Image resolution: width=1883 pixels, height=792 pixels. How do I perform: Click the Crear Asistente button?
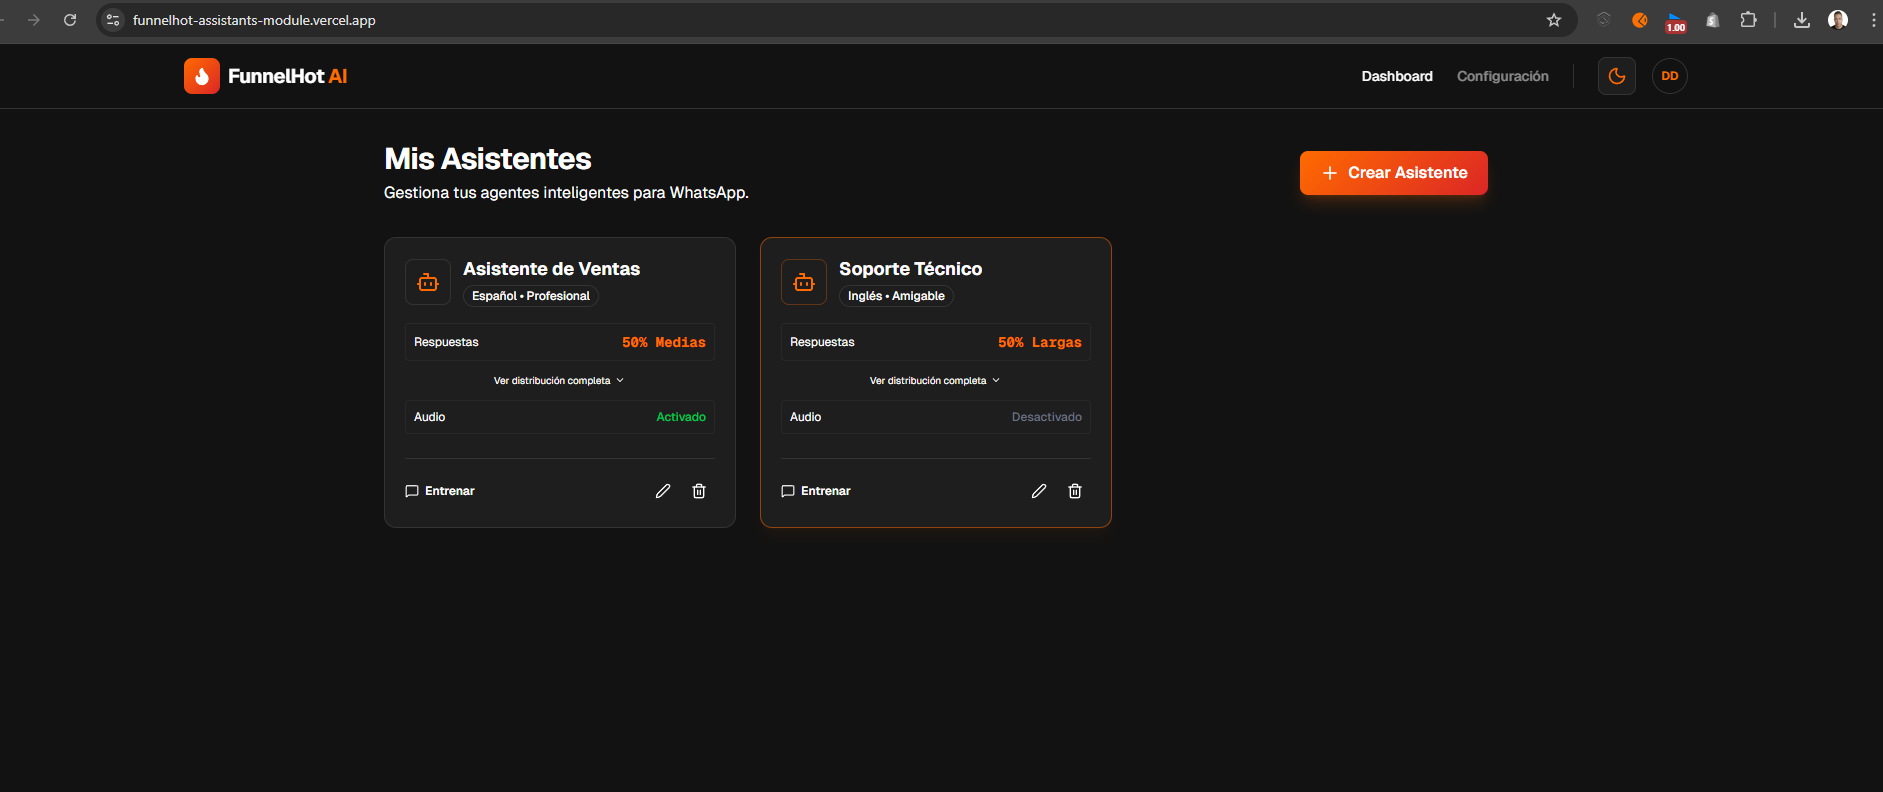(1394, 173)
